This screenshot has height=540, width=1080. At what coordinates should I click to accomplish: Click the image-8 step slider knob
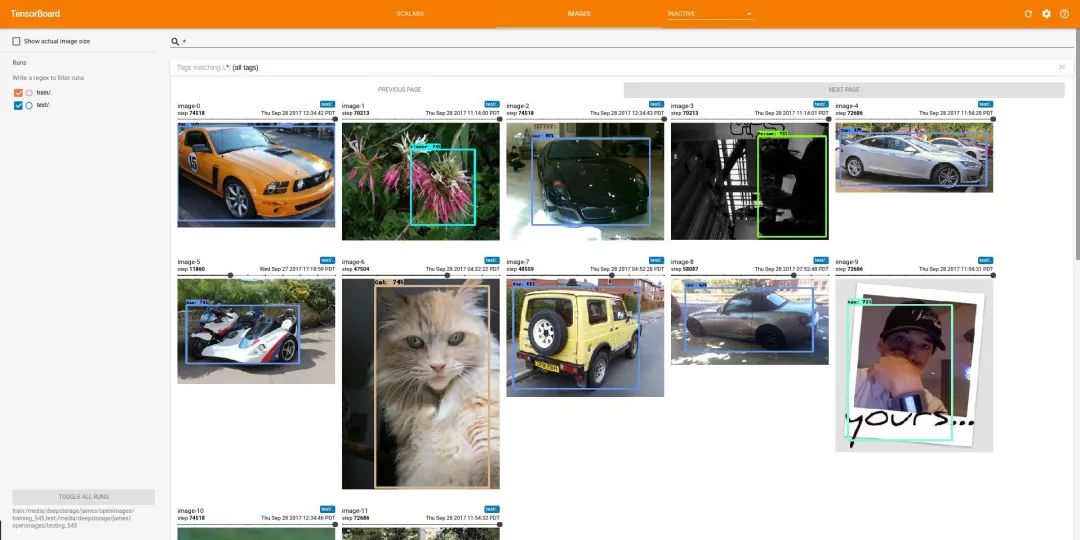coord(793,275)
